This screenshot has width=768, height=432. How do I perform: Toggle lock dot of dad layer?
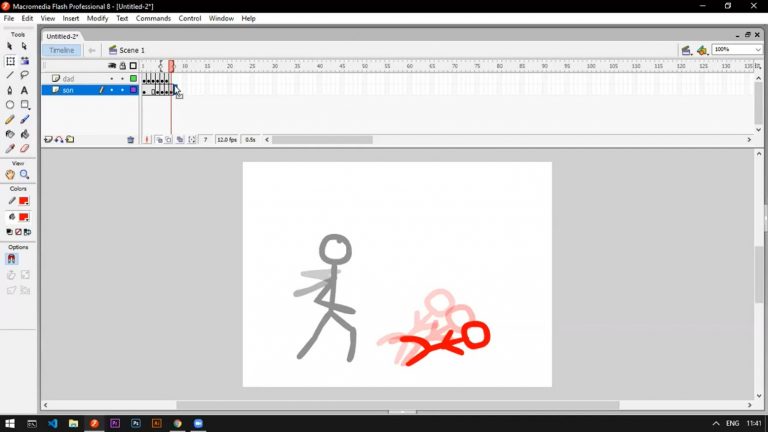[x=122, y=78]
